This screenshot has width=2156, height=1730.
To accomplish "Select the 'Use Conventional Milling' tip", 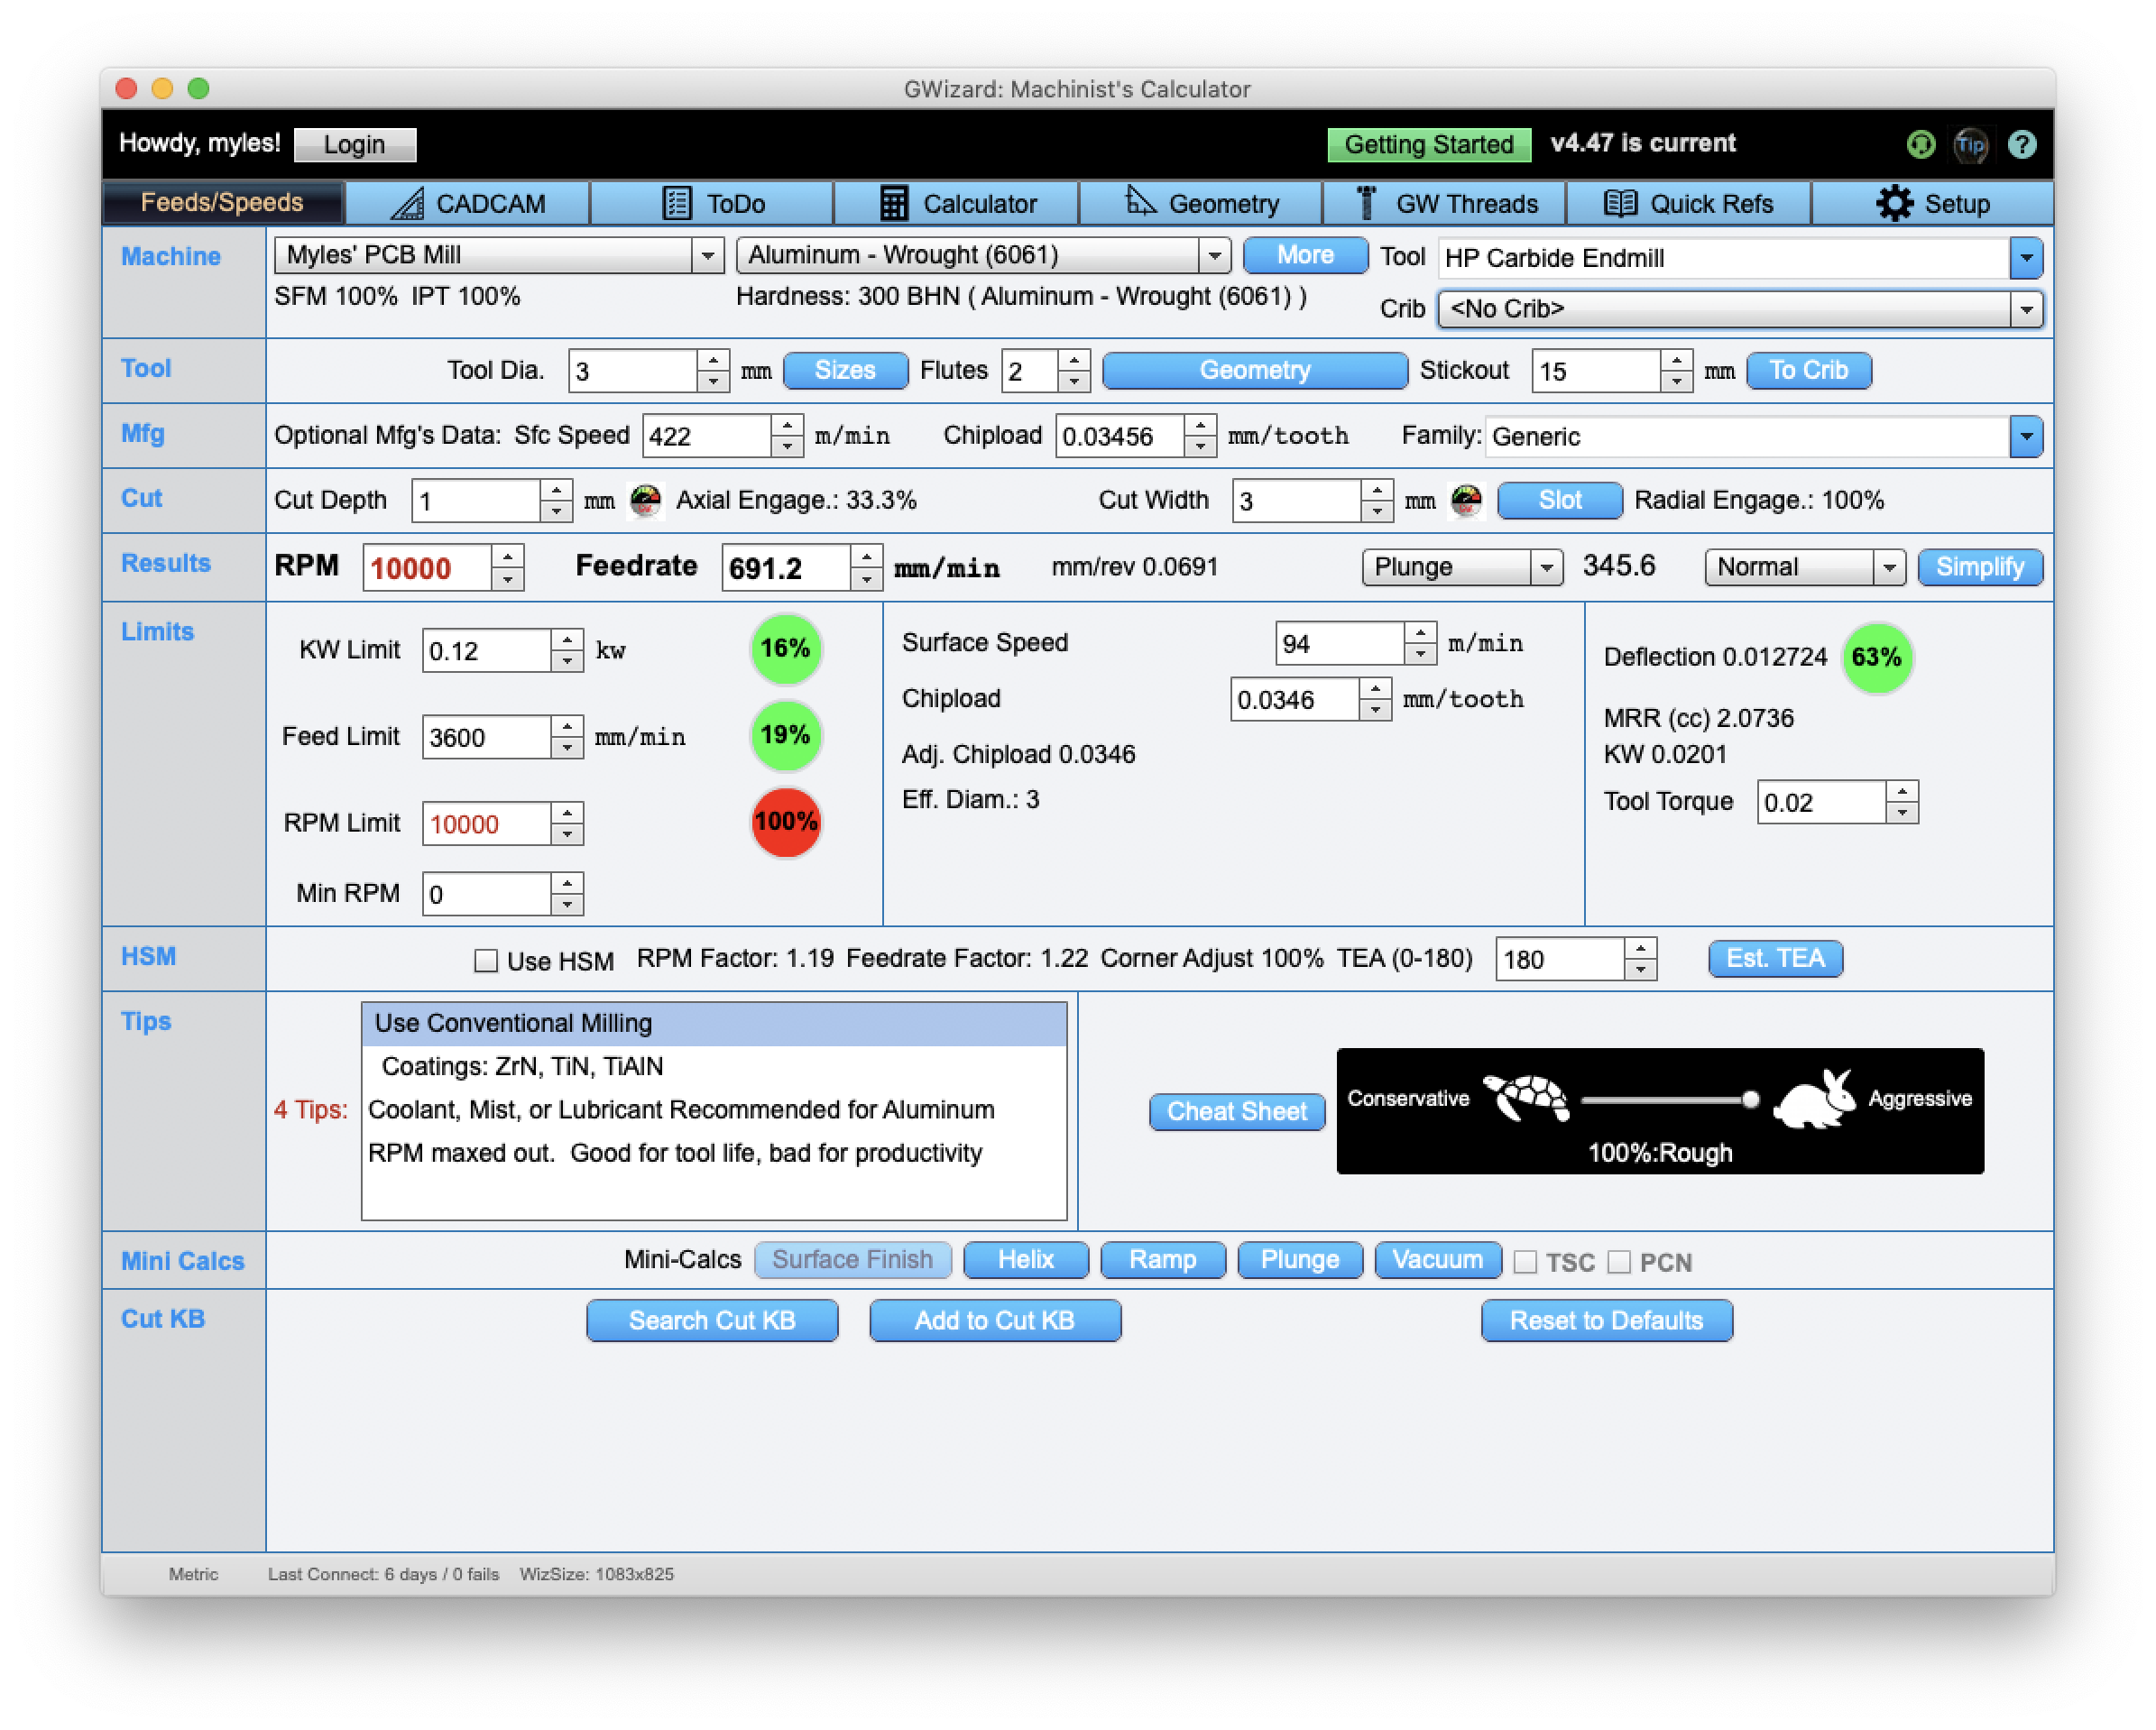I will pyautogui.click(x=714, y=1023).
